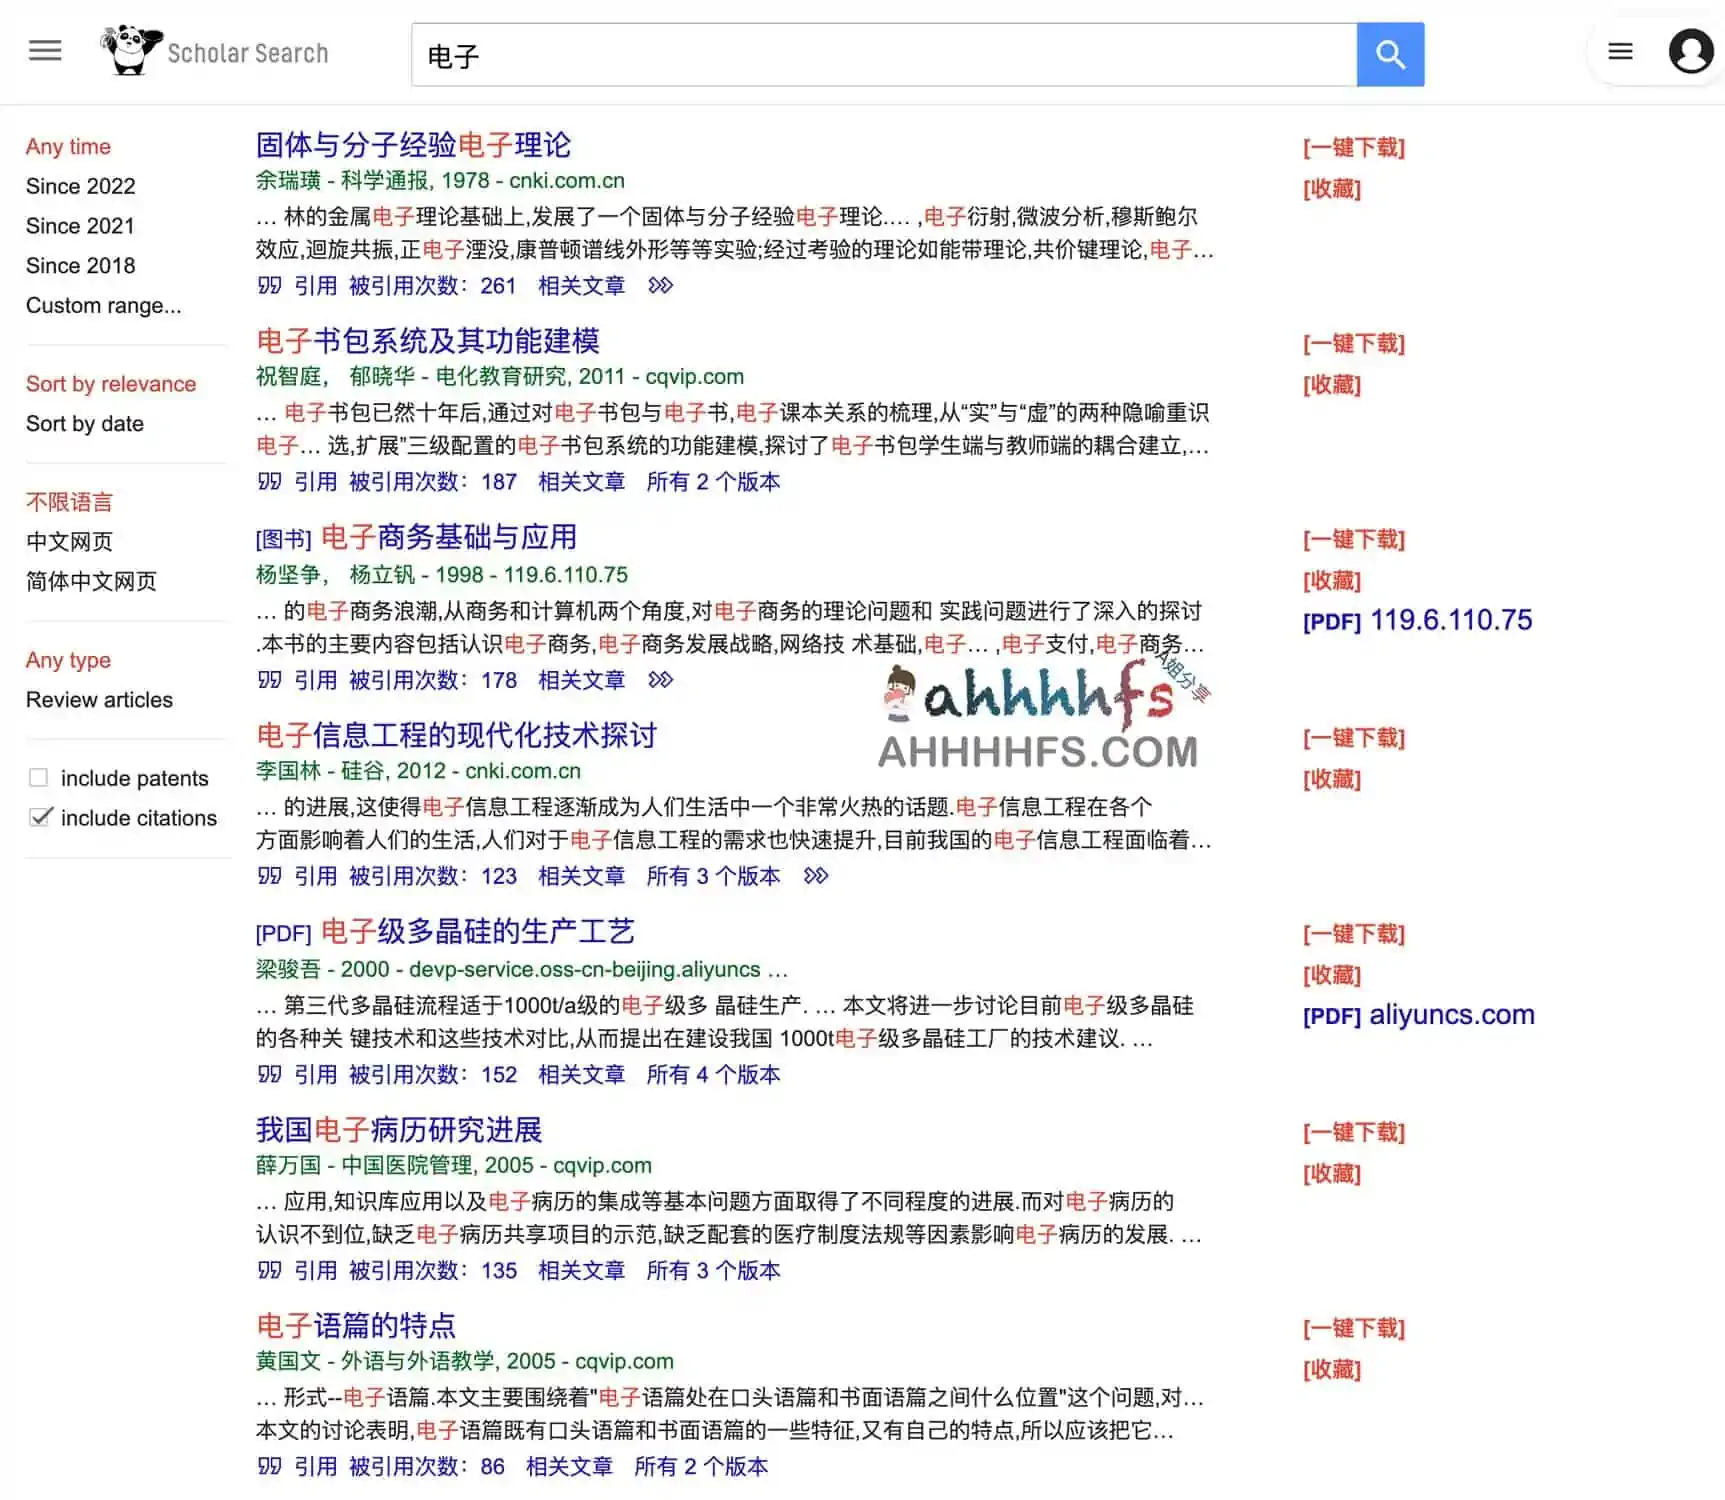Click the cite quotation icon under 电子语篇的特点
The width and height of the screenshot is (1725, 1500).
[x=268, y=1466]
